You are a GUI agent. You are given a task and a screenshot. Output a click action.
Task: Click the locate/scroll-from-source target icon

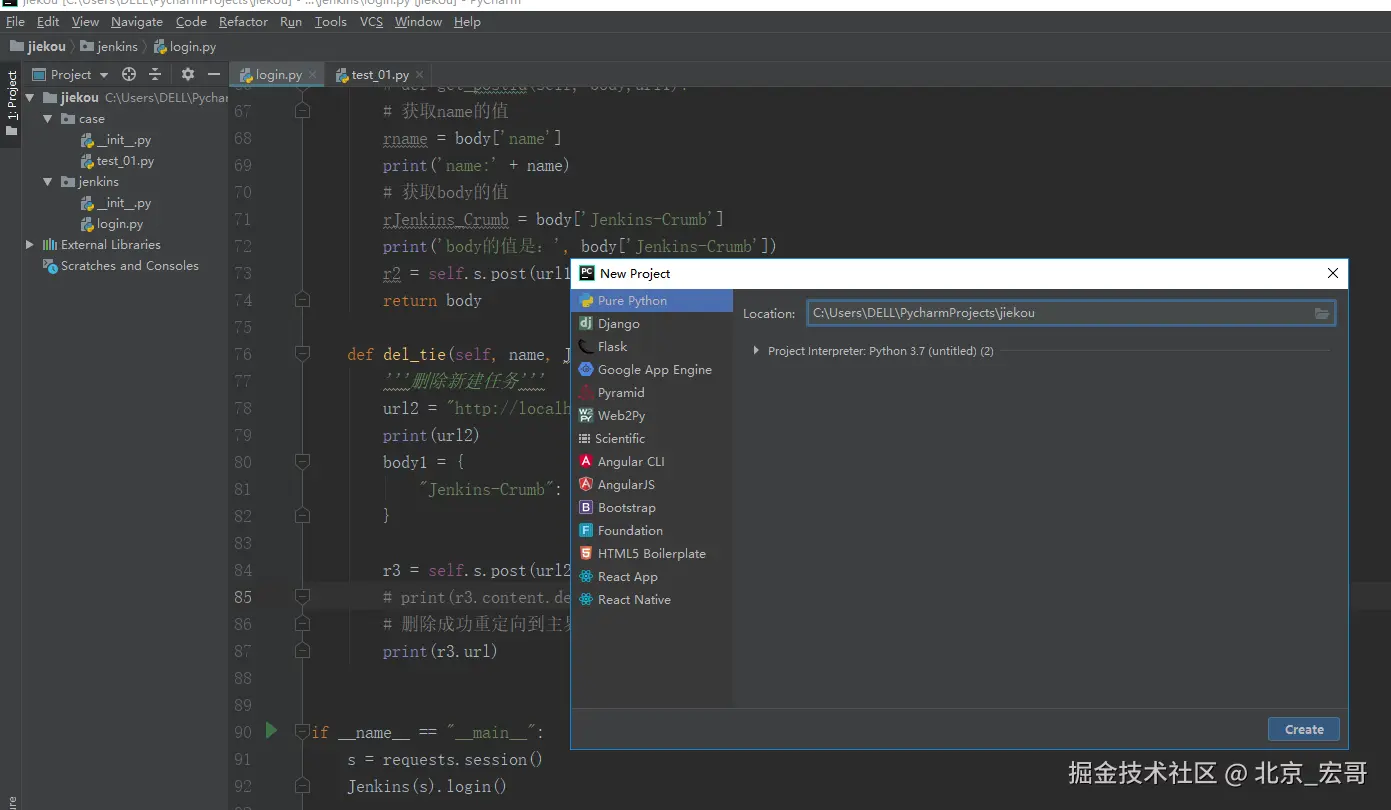click(129, 74)
